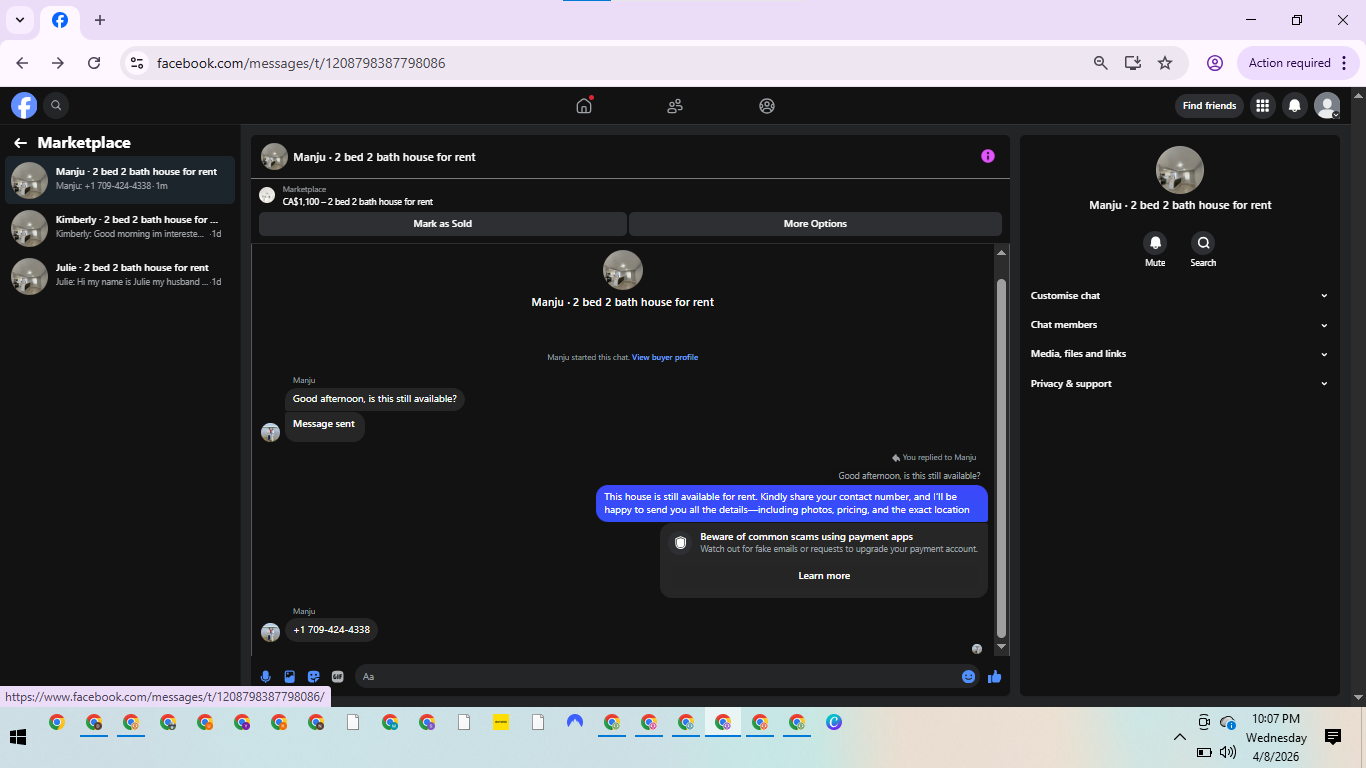Image resolution: width=1366 pixels, height=768 pixels.
Task: Expand Privacy & support section
Action: 1180,384
